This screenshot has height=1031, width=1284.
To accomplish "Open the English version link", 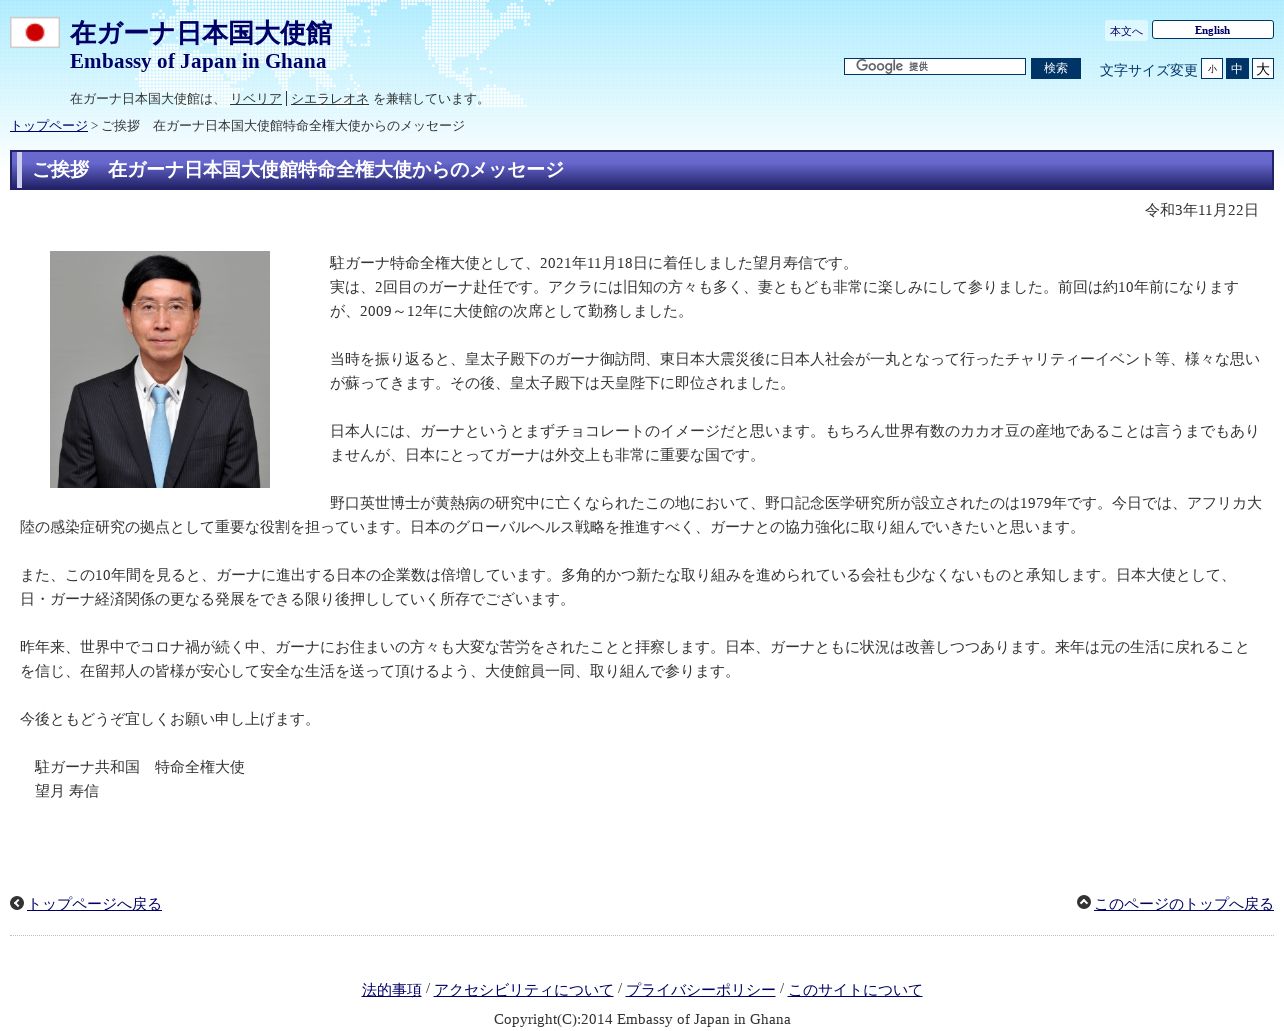I will (x=1212, y=30).
